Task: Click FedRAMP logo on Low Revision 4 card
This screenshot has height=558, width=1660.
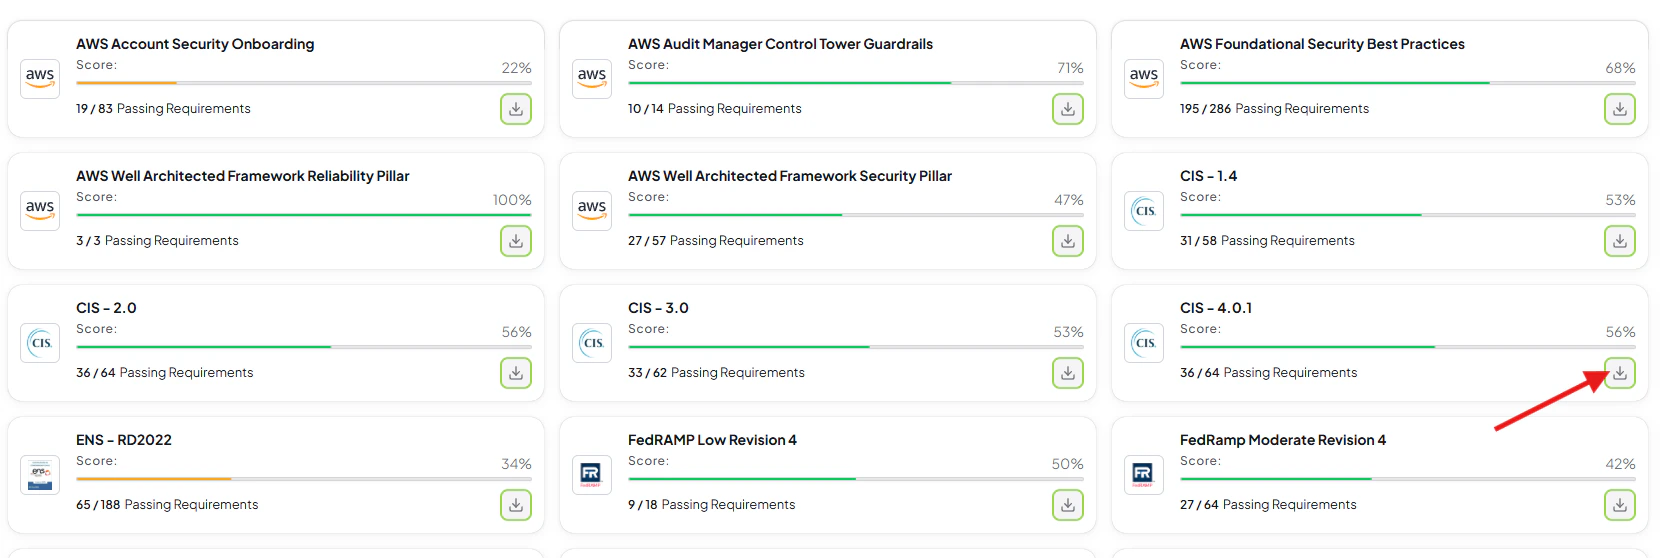Action: point(592,475)
